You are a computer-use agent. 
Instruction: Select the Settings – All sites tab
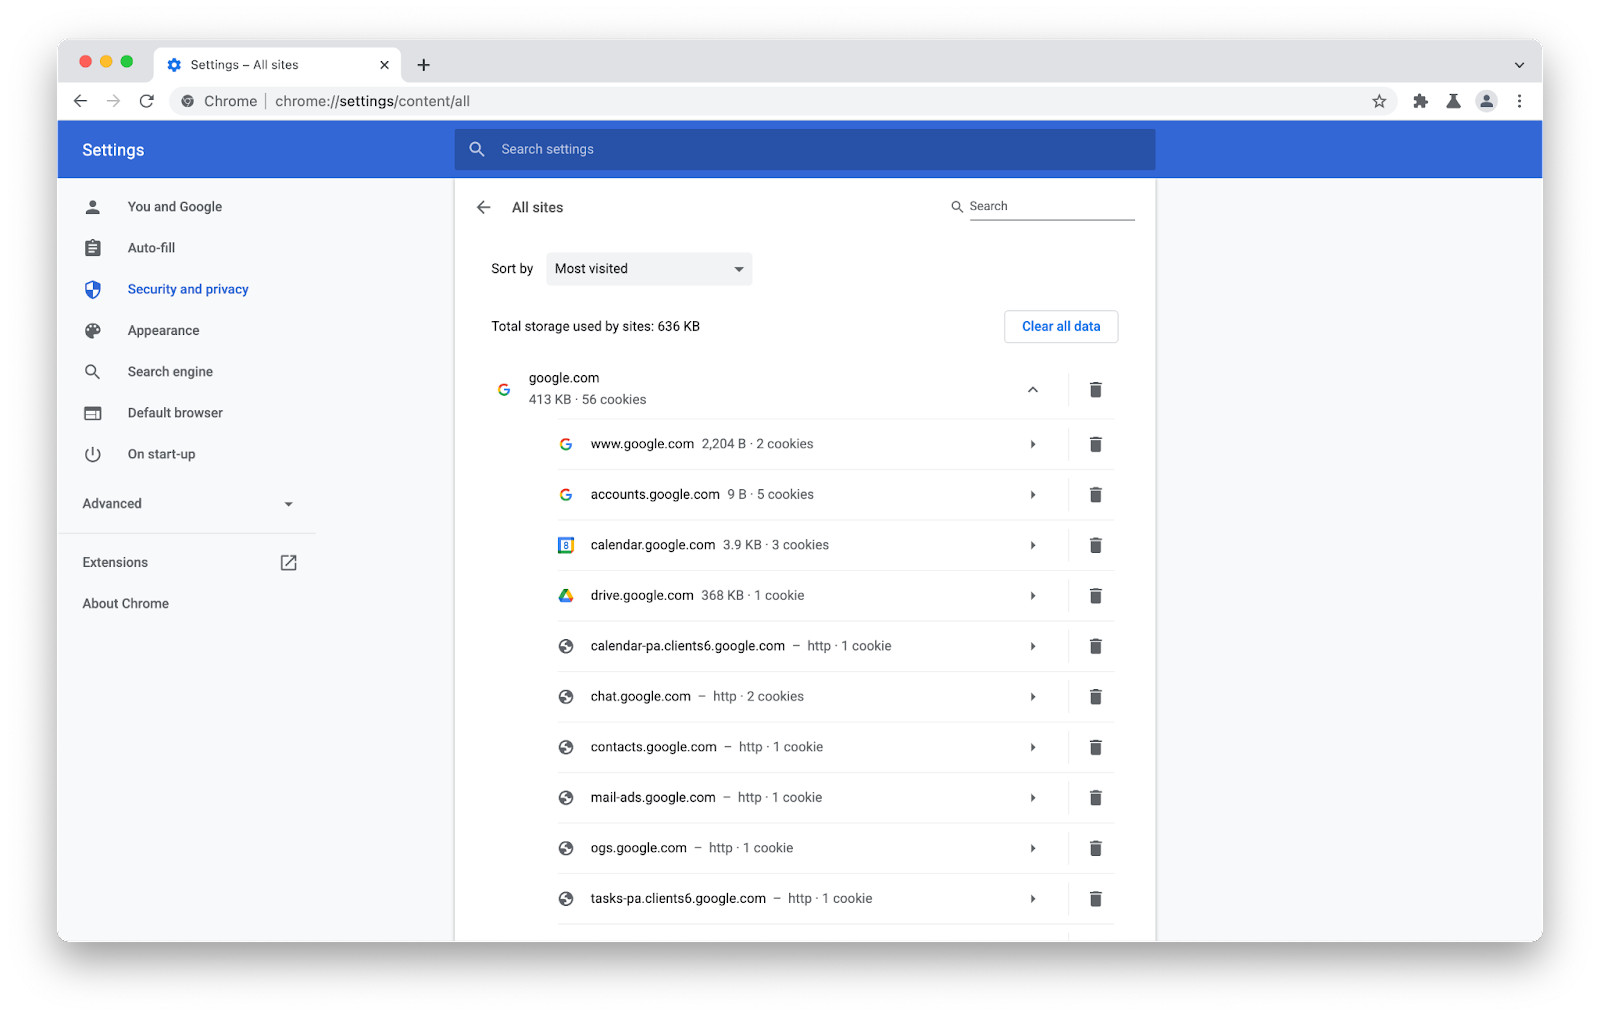point(277,65)
